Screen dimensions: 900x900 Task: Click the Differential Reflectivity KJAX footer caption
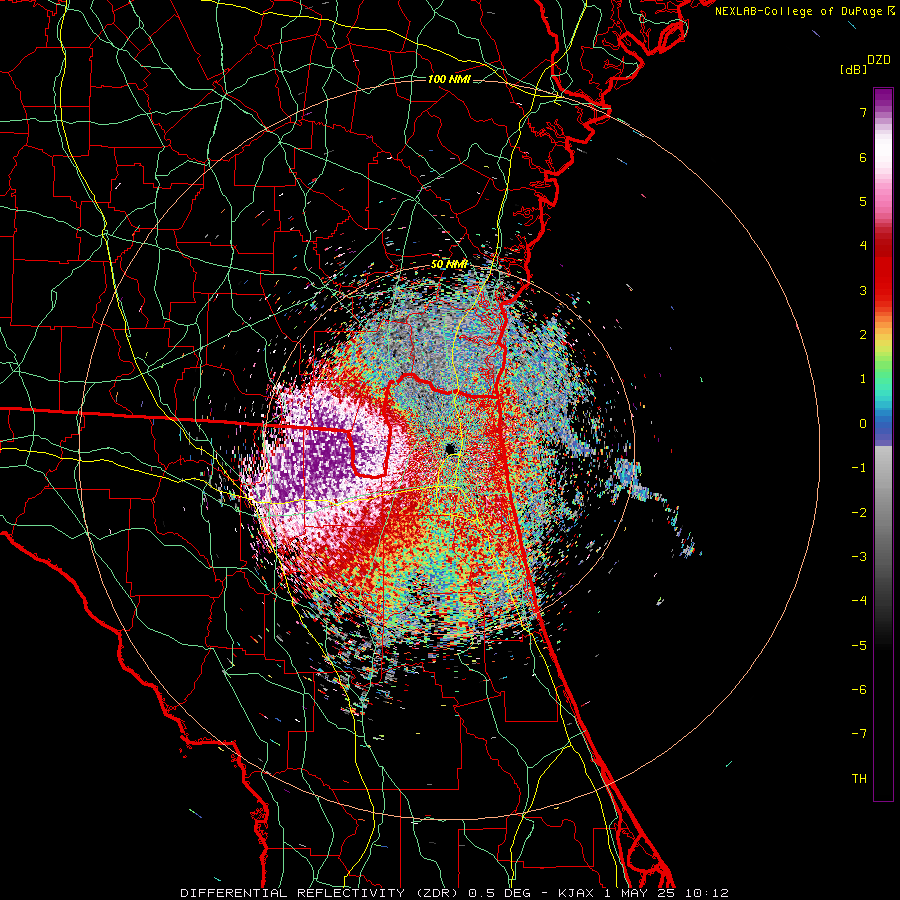[x=454, y=893]
